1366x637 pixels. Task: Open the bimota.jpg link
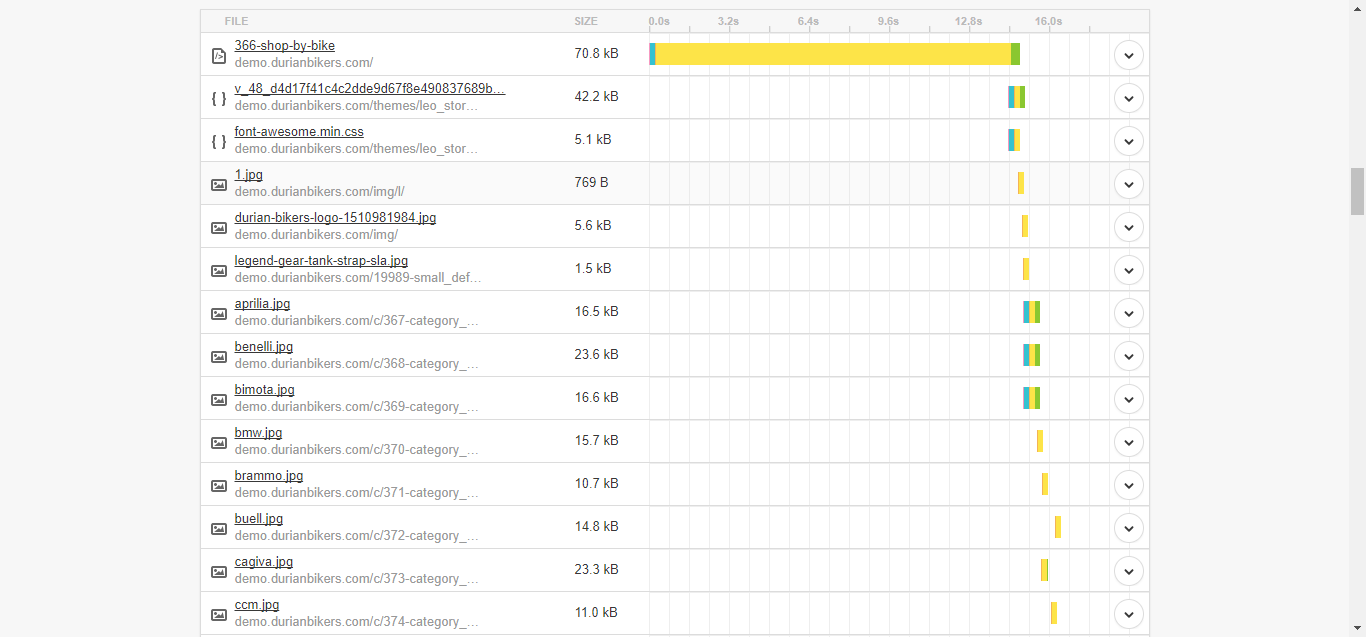click(x=265, y=390)
